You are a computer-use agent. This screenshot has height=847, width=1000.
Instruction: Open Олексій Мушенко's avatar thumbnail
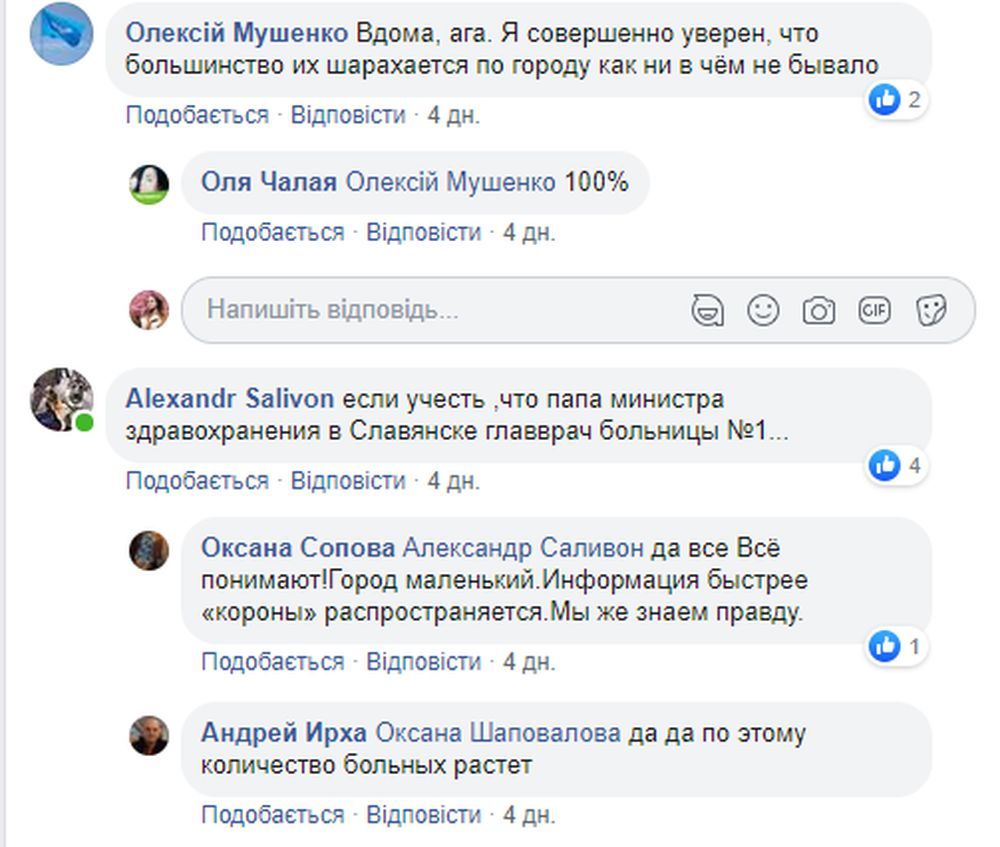62,33
